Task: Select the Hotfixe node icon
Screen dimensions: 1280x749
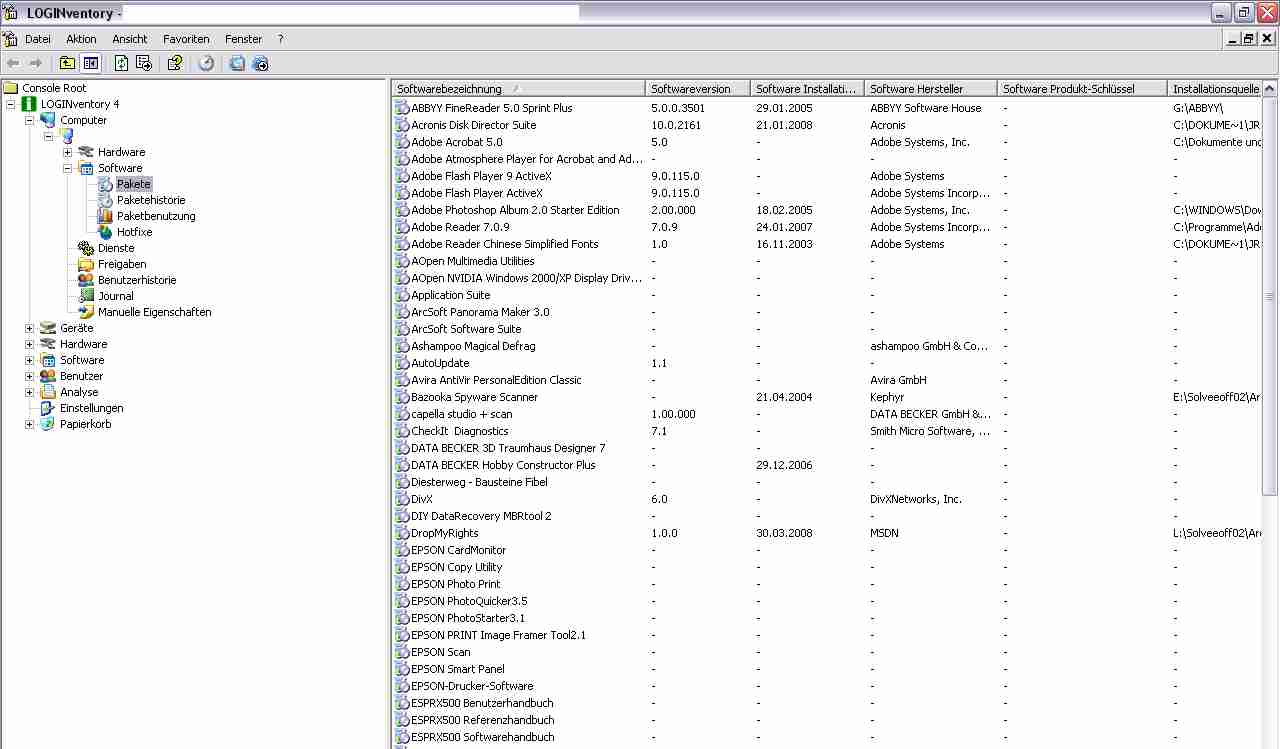Action: (105, 232)
